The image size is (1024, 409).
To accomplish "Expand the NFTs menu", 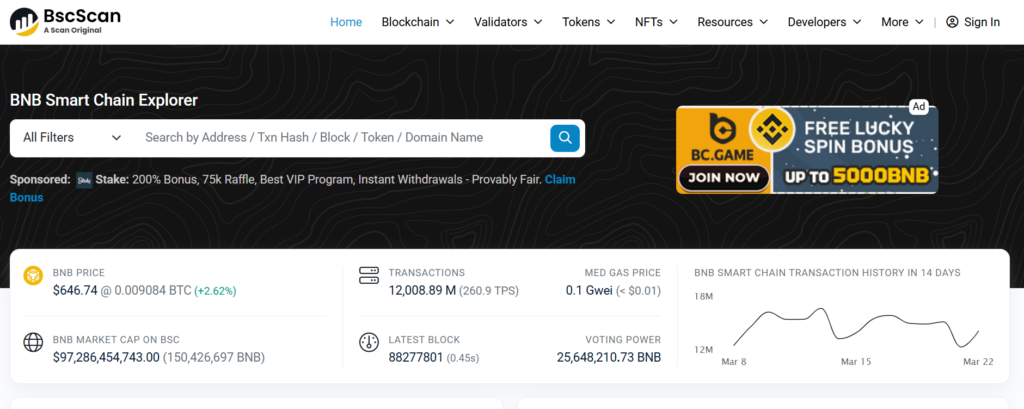I will tap(656, 22).
